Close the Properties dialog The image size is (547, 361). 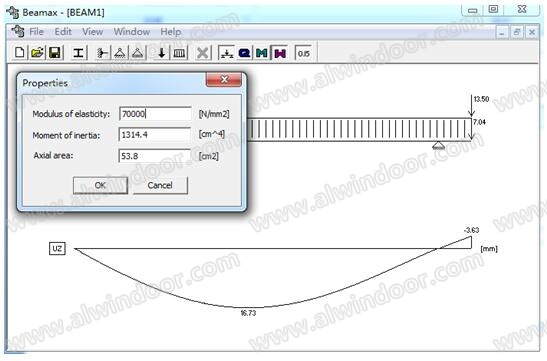point(224,80)
